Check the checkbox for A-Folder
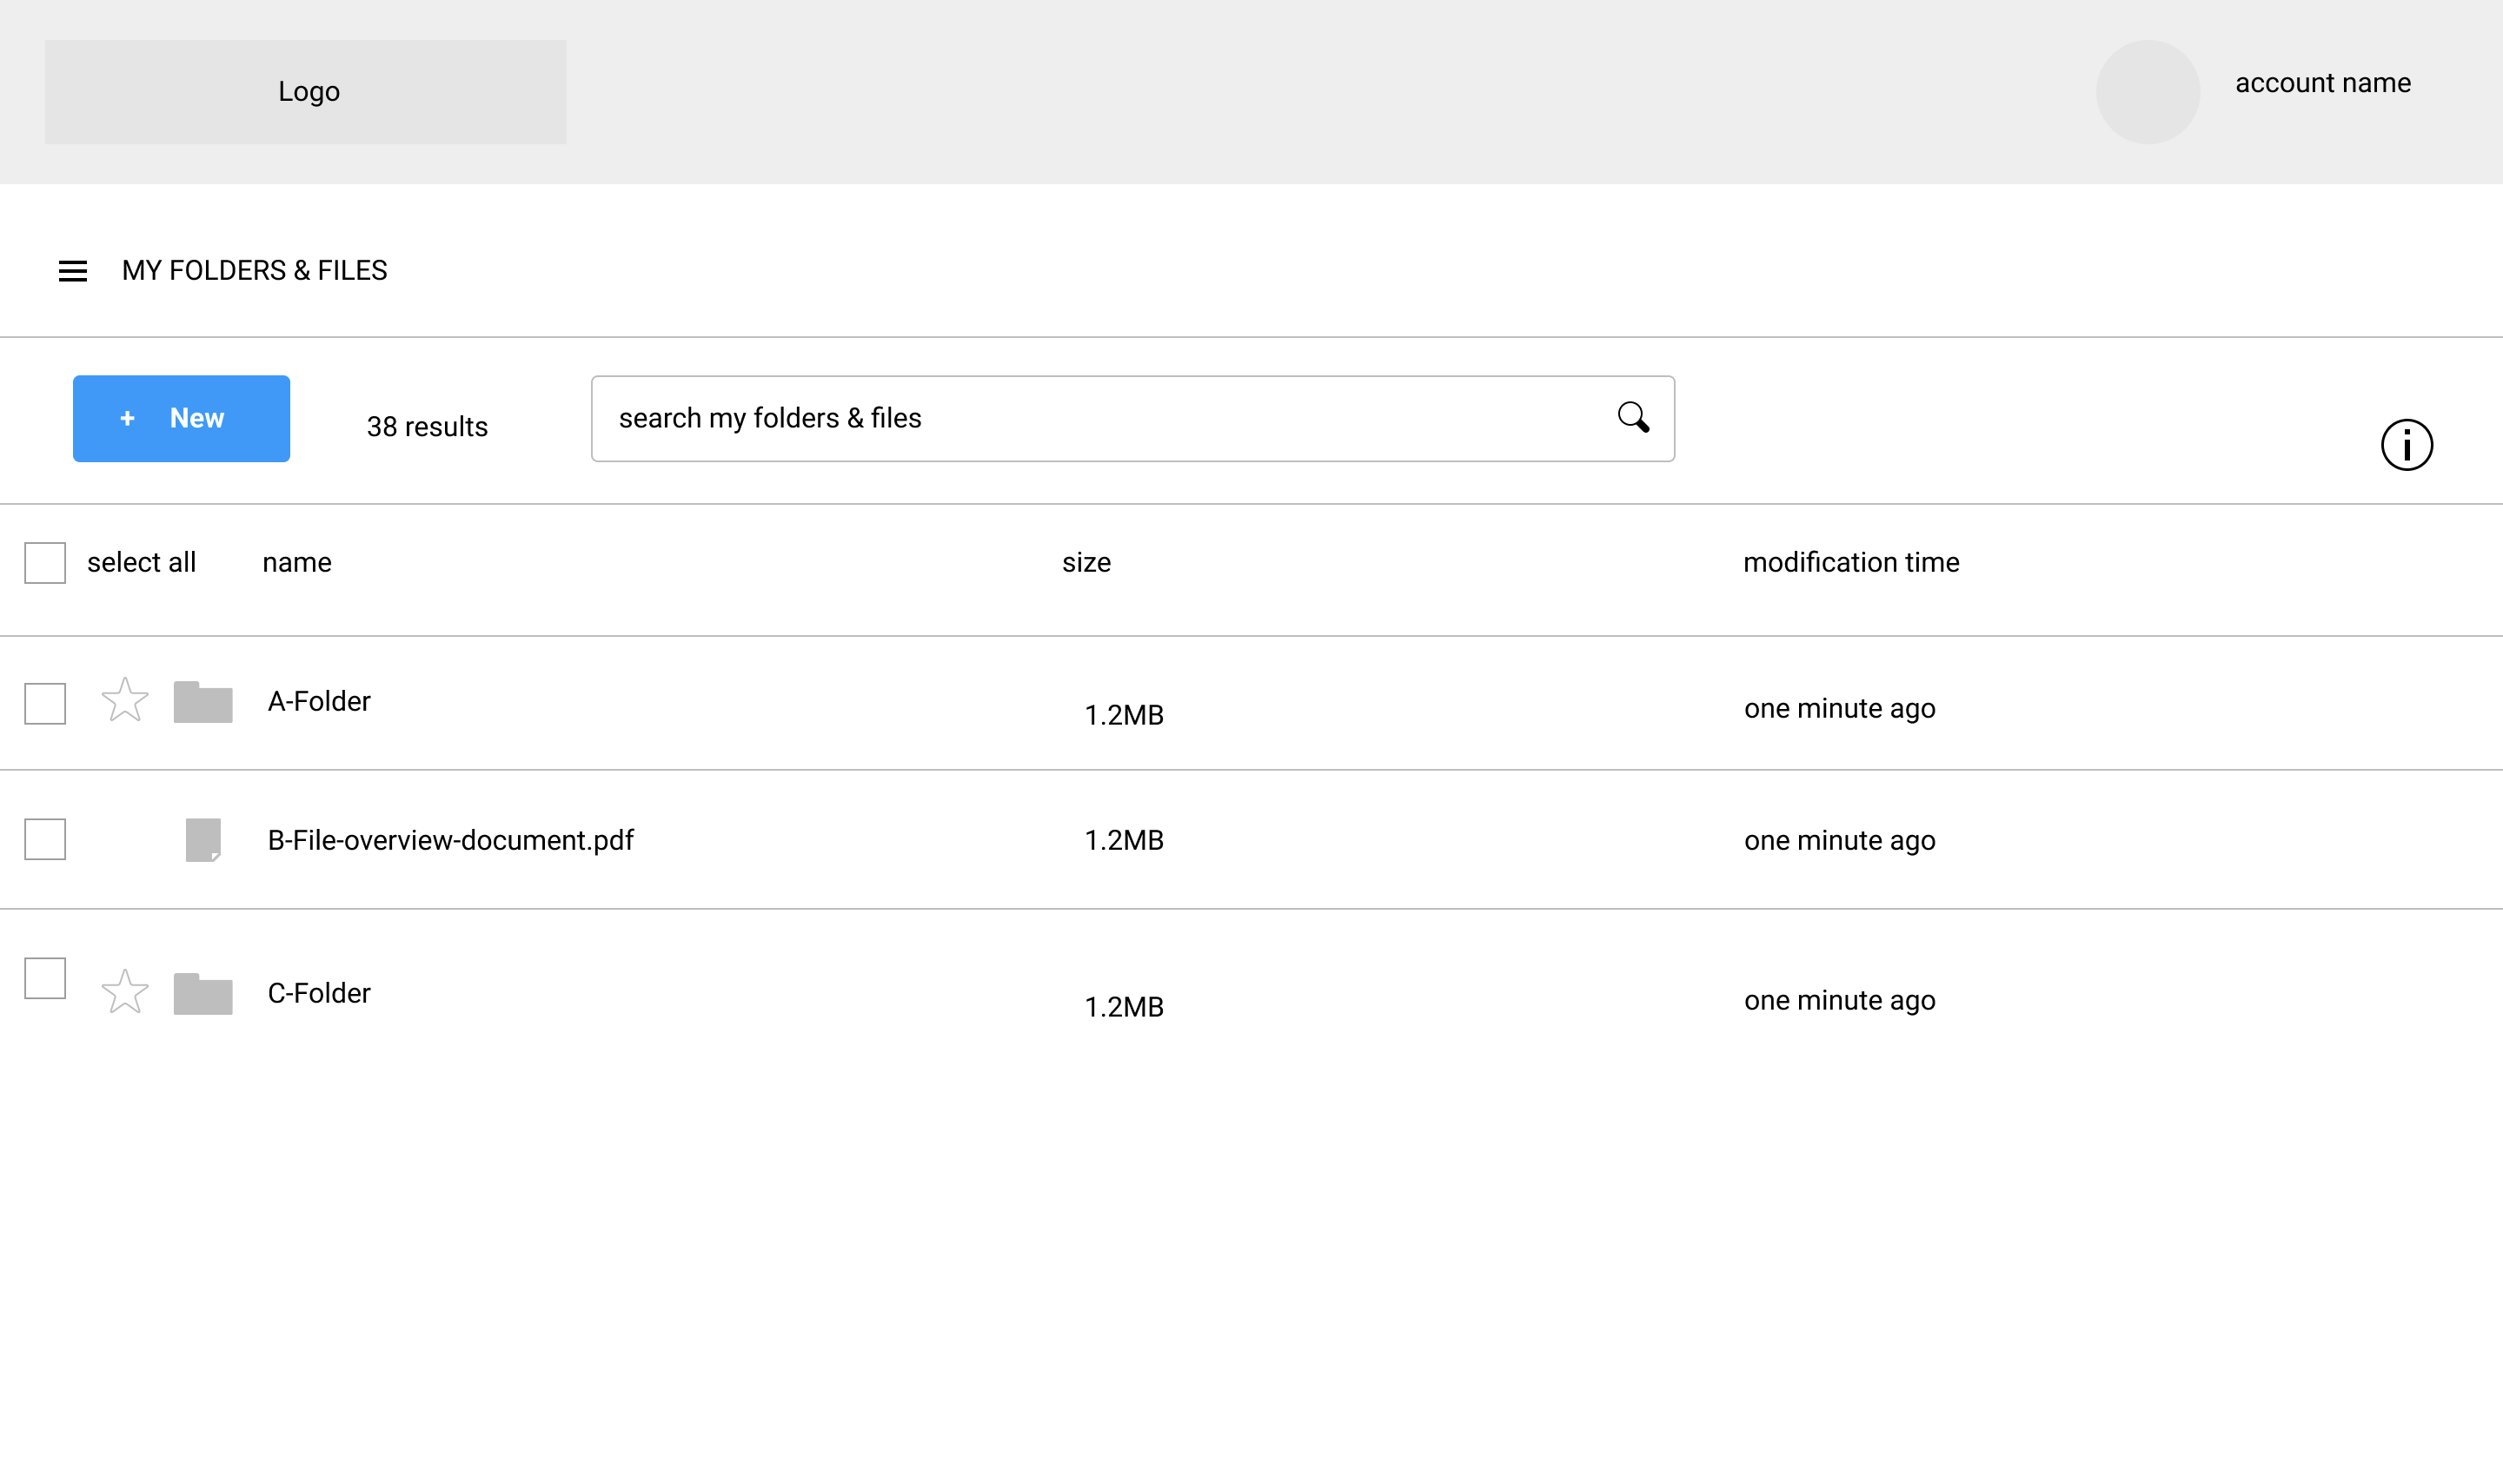The image size is (2503, 1484). [44, 704]
